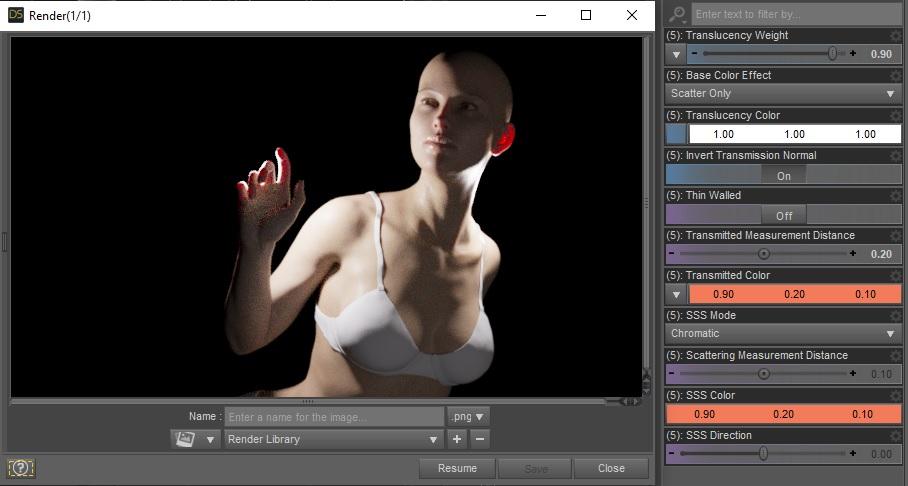Click the rendered figure image preview

click(327, 217)
